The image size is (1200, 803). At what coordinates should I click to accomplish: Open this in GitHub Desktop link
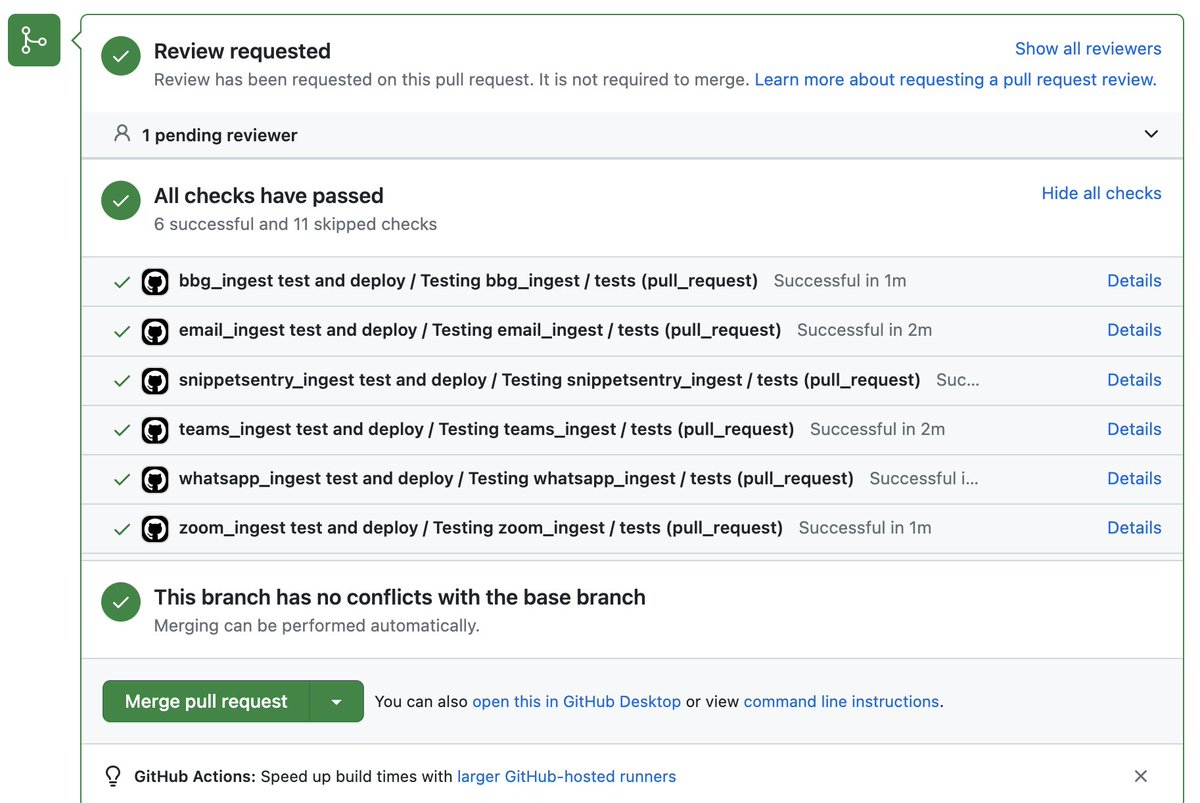[576, 702]
